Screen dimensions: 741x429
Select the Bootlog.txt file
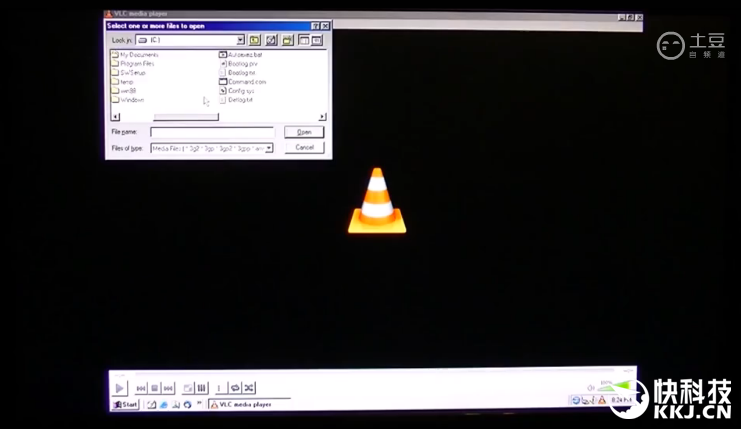coord(237,73)
